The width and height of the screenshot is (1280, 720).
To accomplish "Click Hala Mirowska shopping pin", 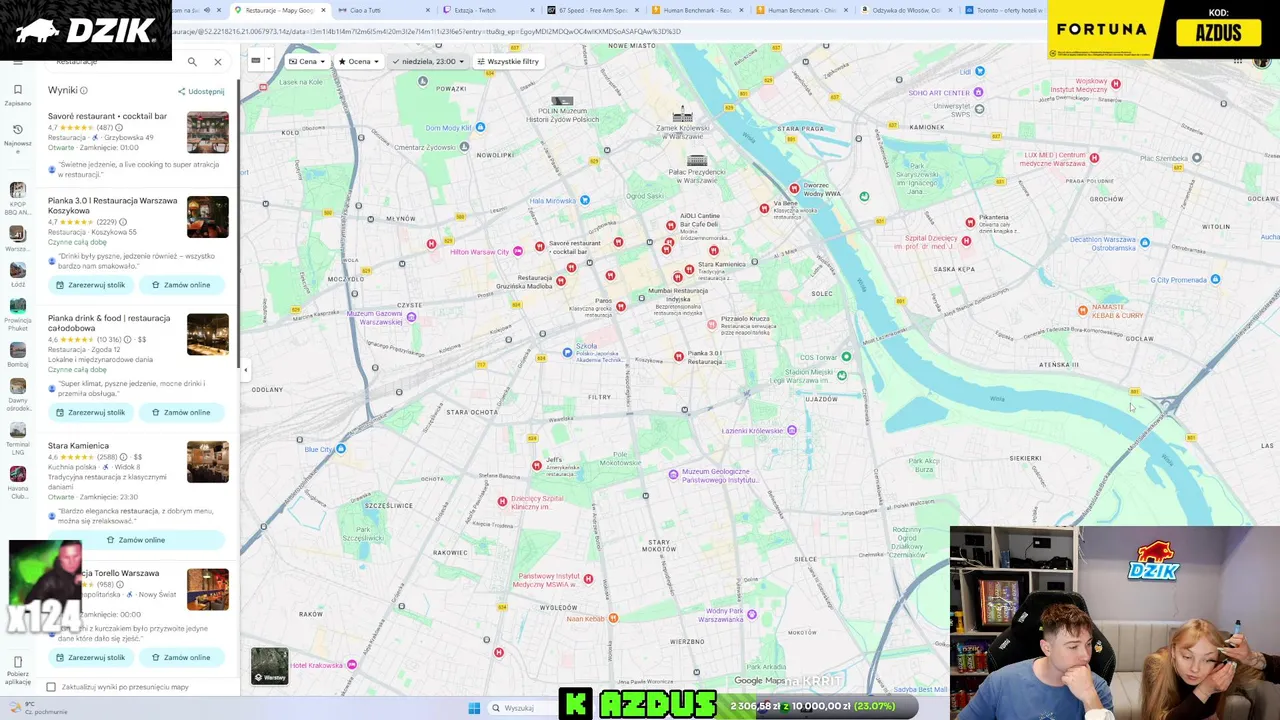I will click(x=585, y=200).
